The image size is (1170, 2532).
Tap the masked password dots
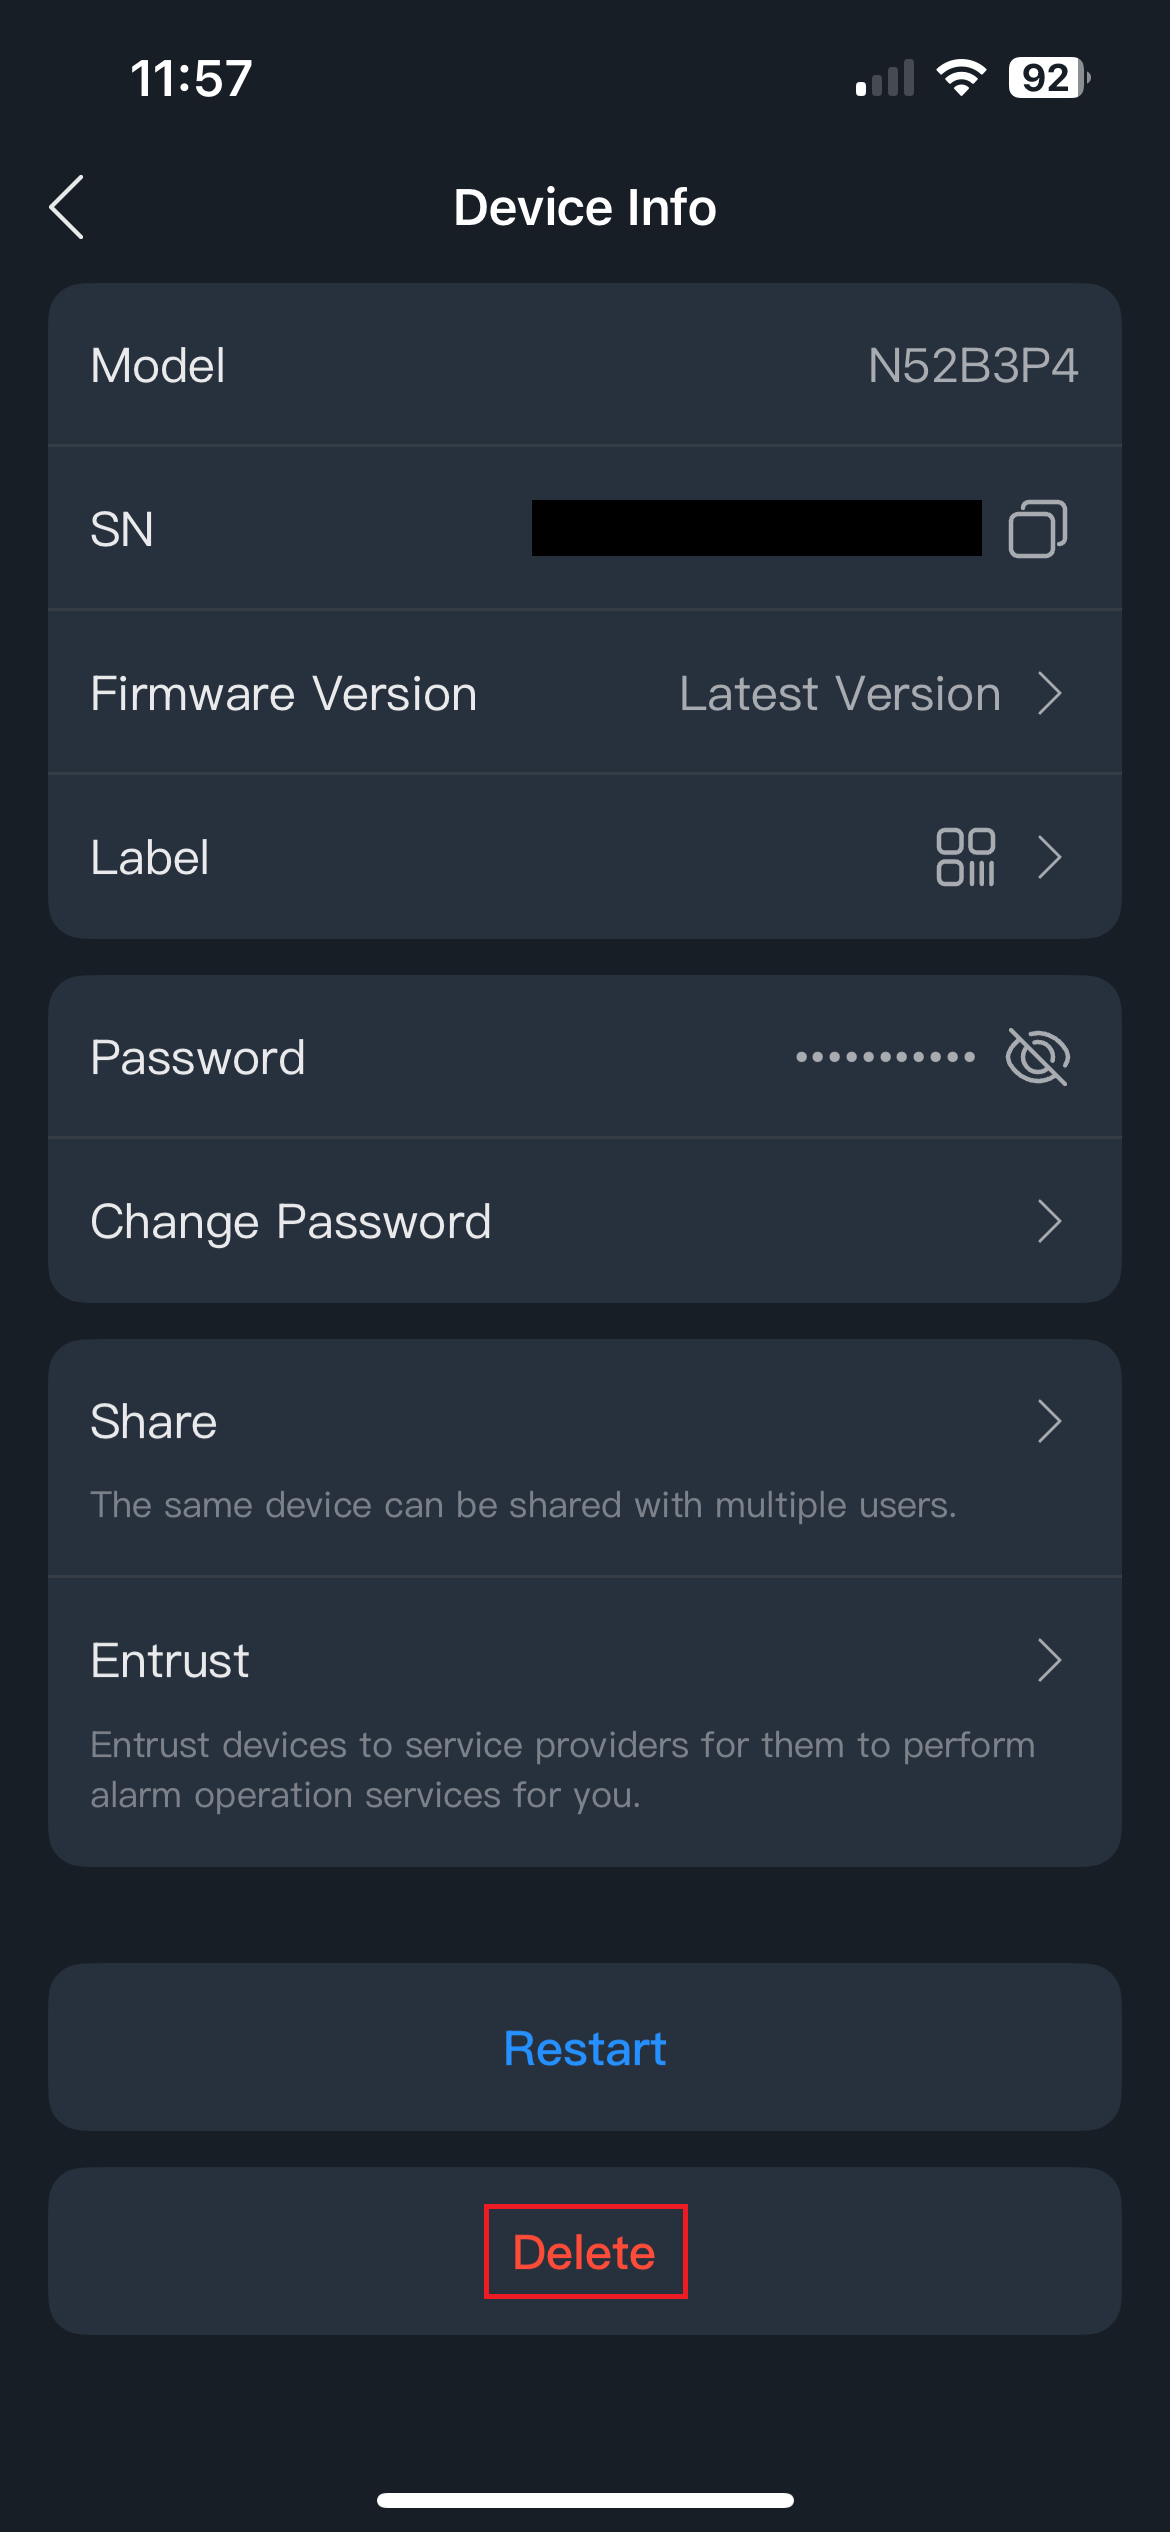pyautogui.click(x=885, y=1057)
